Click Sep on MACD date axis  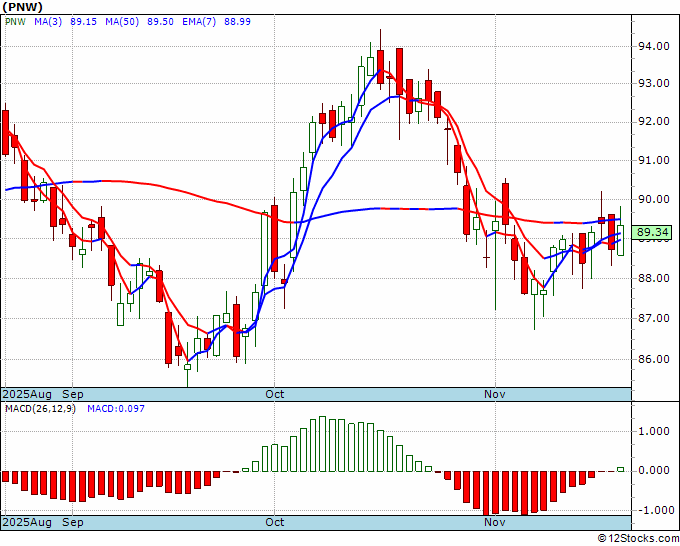coord(73,522)
